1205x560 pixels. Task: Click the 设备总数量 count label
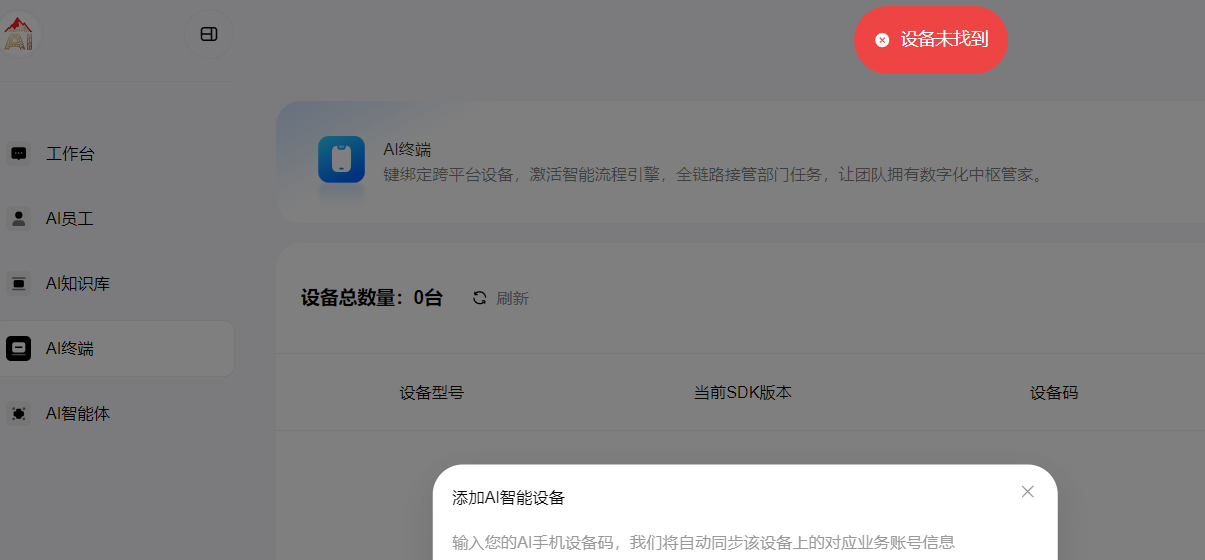click(x=371, y=298)
